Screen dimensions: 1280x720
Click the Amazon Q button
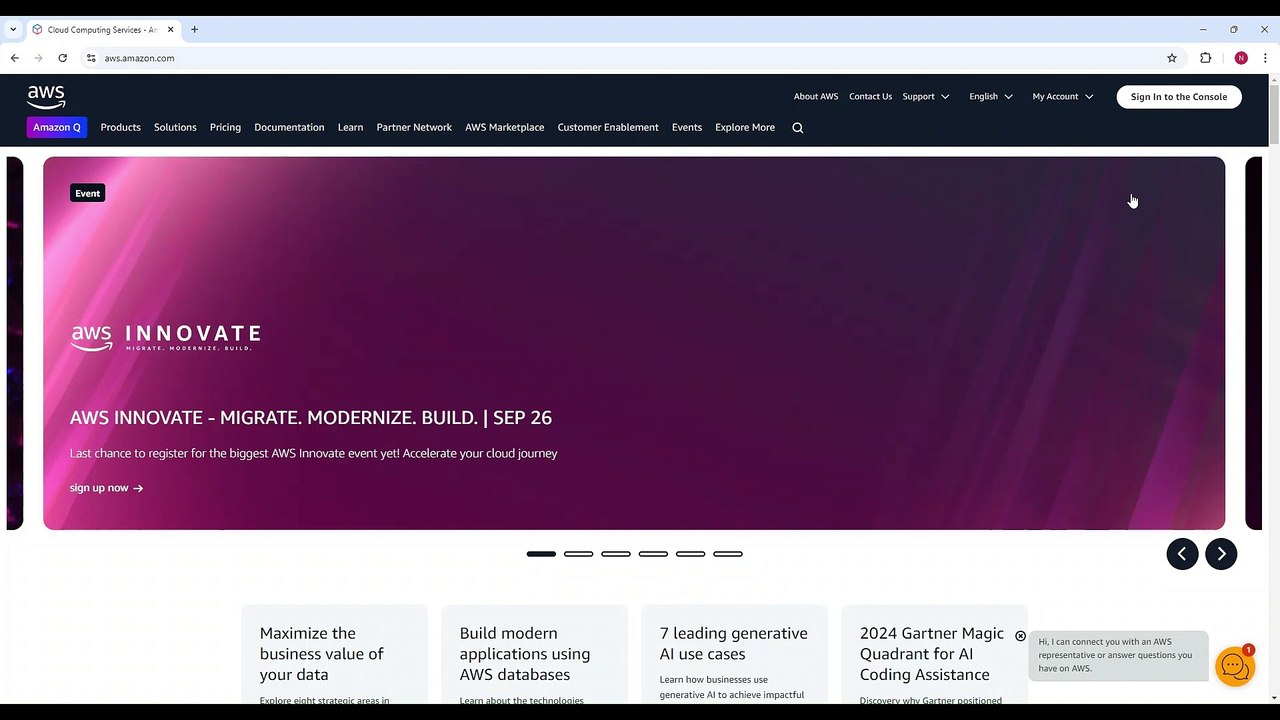point(57,128)
